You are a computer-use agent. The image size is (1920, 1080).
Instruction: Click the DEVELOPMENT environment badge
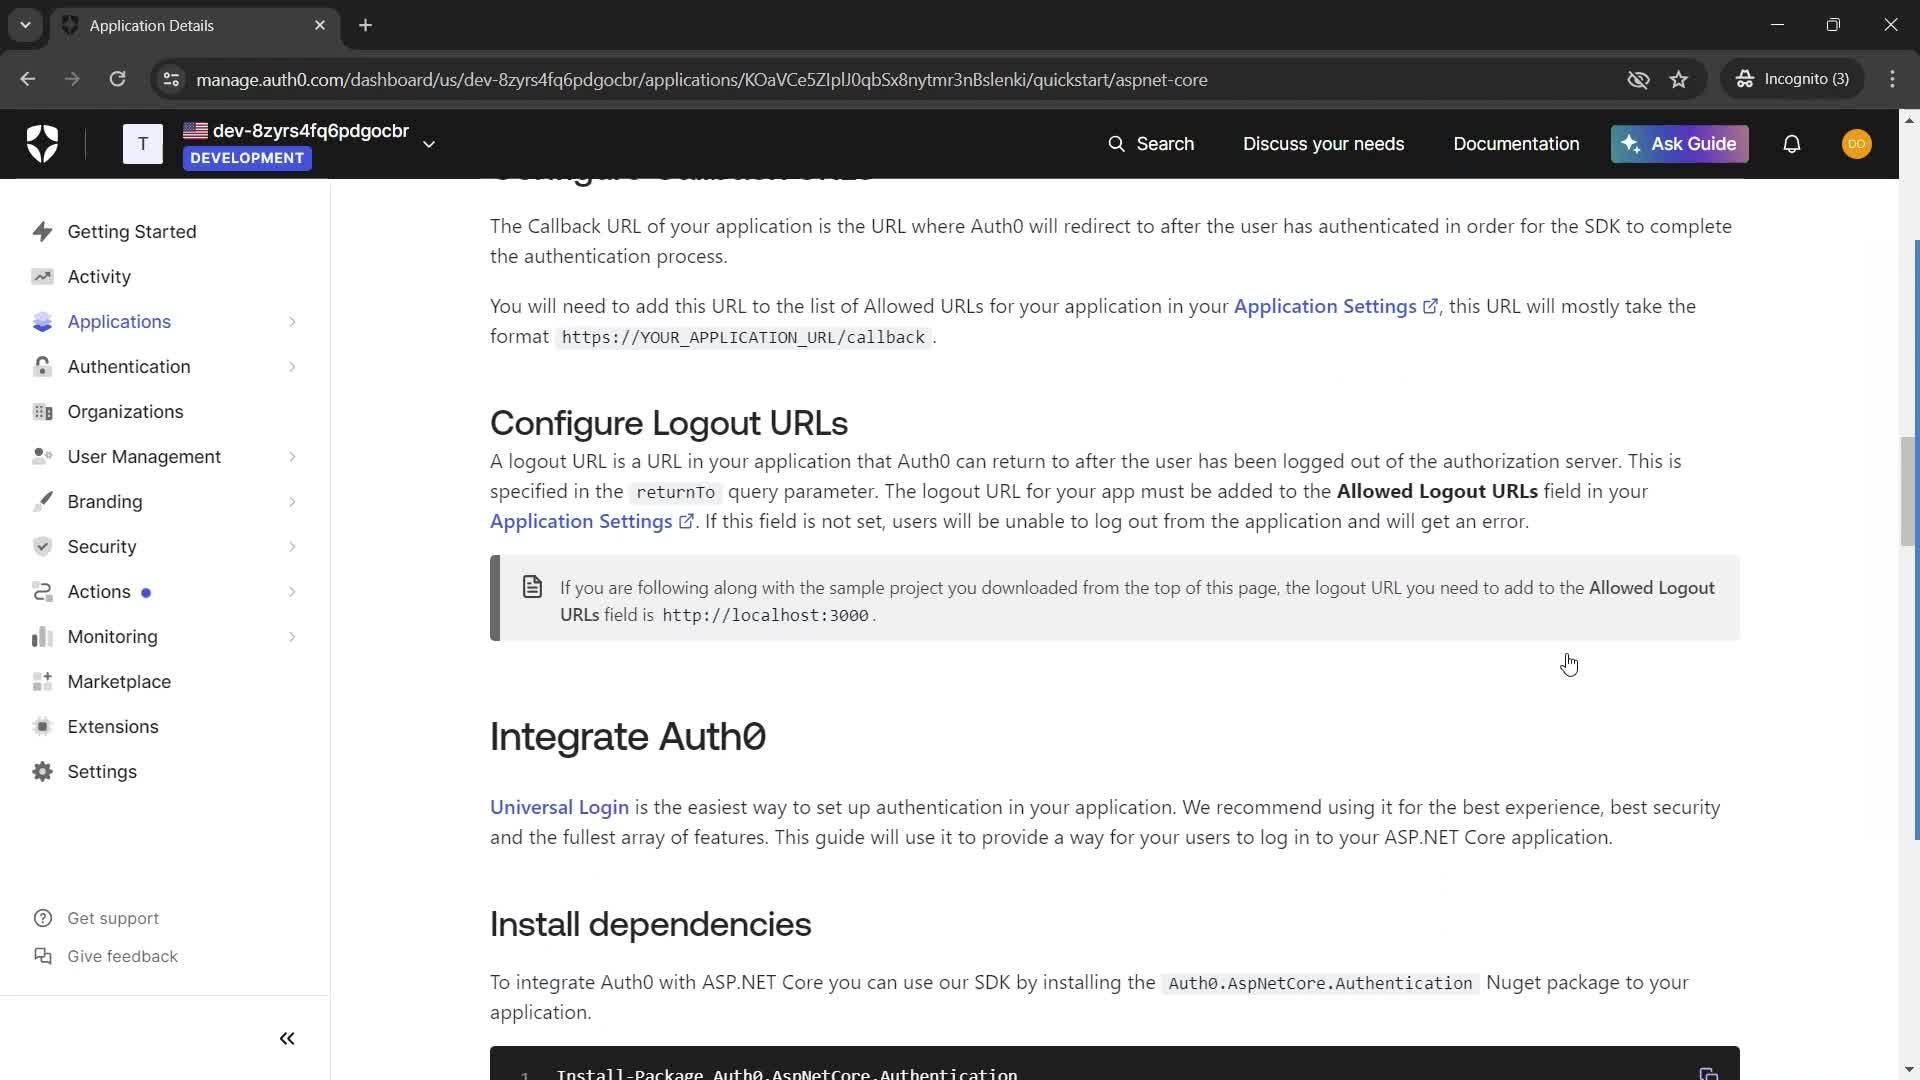tap(247, 158)
